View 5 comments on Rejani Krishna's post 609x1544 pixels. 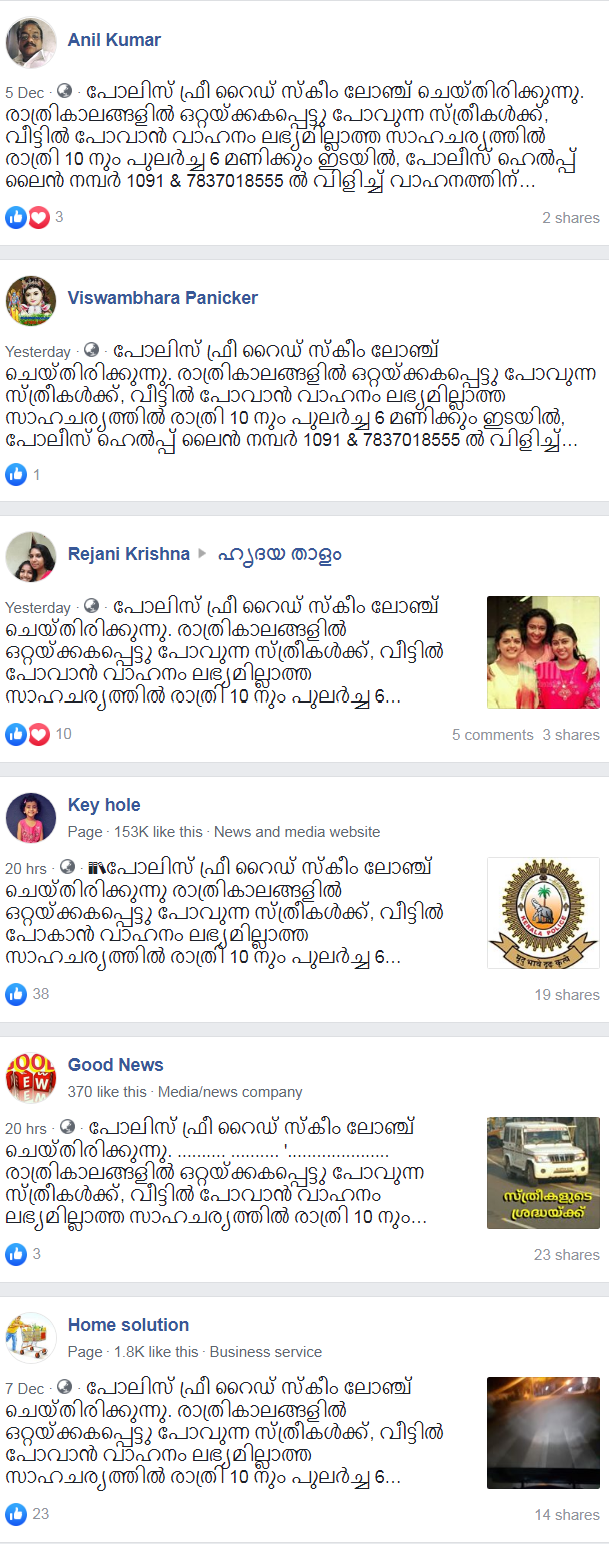pos(493,735)
